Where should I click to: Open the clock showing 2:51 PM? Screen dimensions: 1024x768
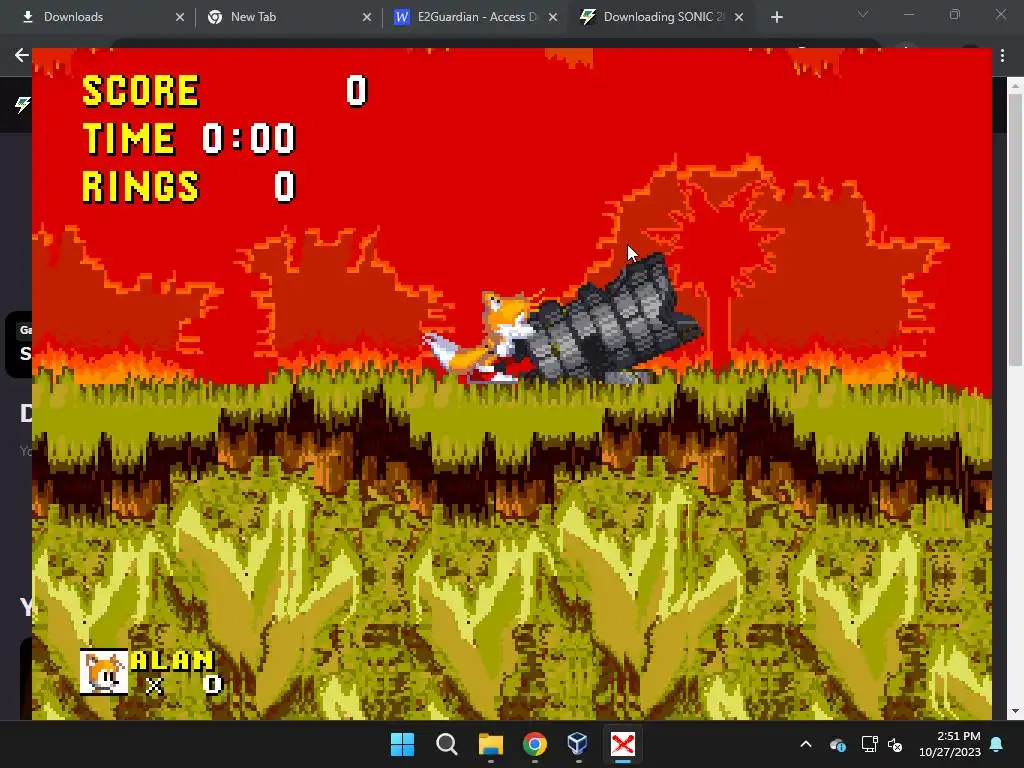click(x=950, y=744)
